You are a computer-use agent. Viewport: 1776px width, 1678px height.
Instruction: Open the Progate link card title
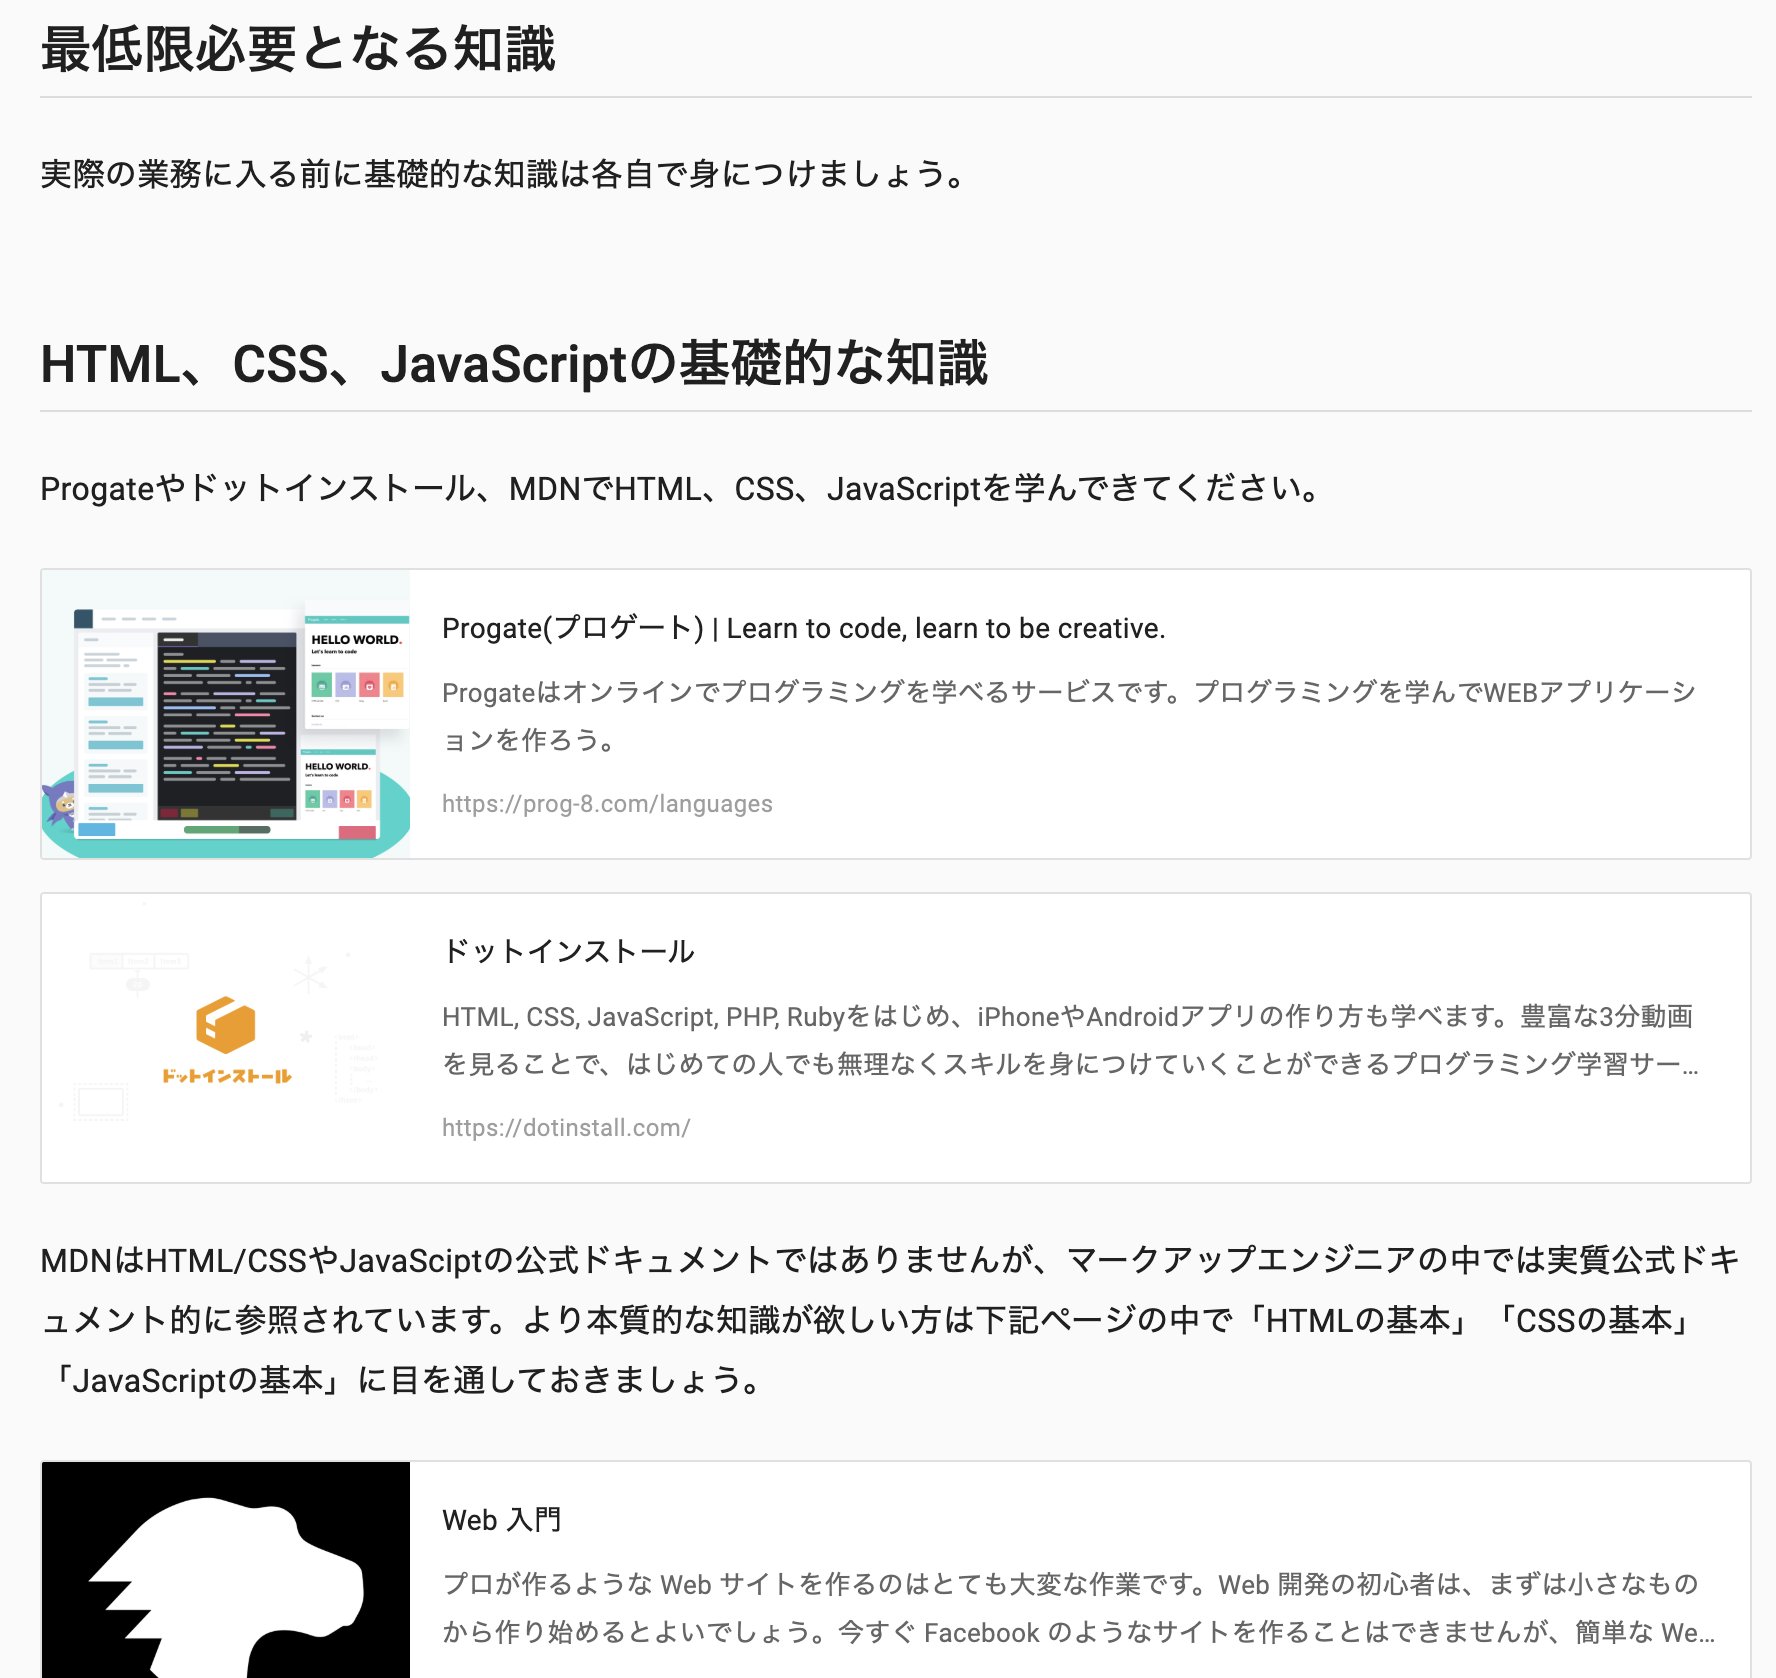(803, 628)
